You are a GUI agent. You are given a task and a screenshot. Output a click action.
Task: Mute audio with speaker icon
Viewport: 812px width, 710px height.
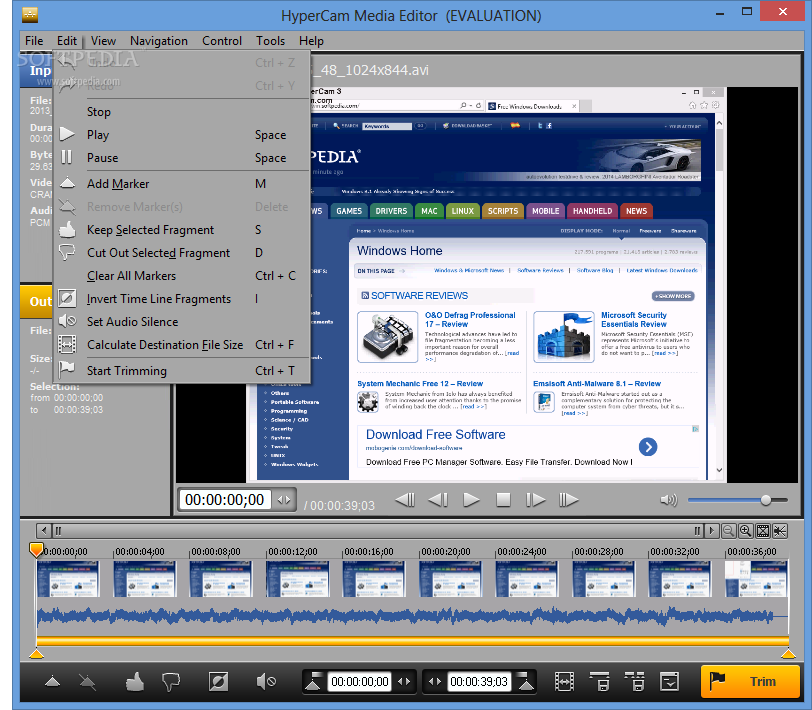pyautogui.click(x=669, y=500)
